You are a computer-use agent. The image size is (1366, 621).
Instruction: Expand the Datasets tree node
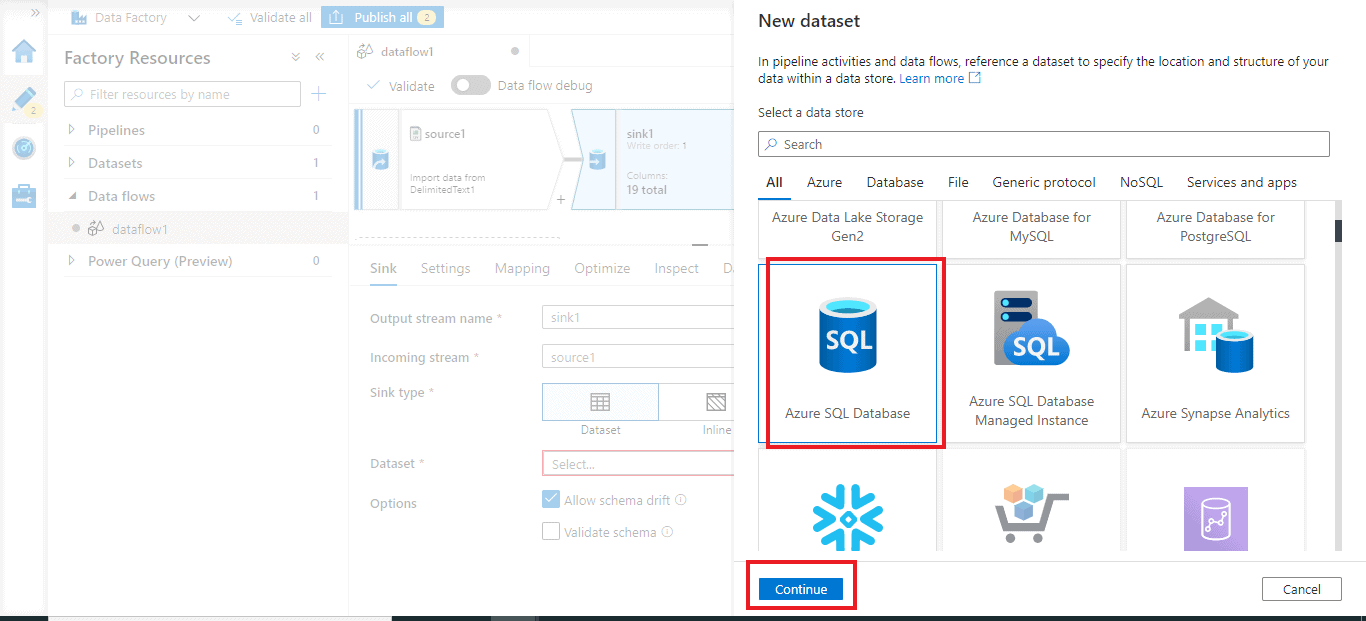point(71,163)
